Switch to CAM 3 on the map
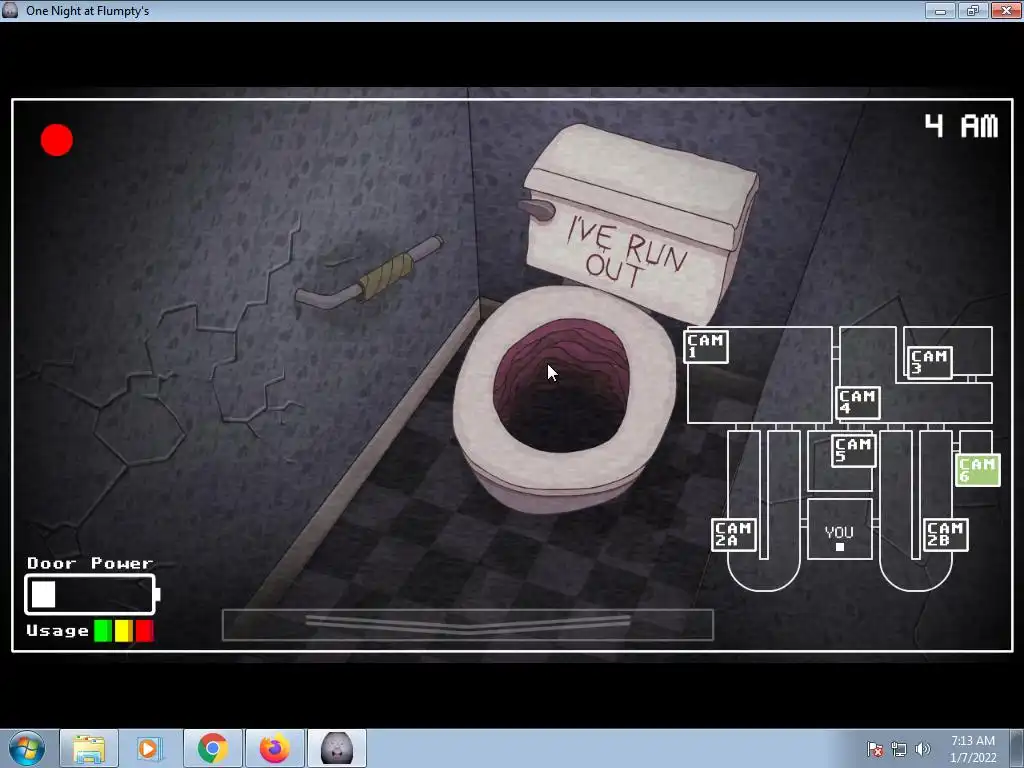 point(929,362)
